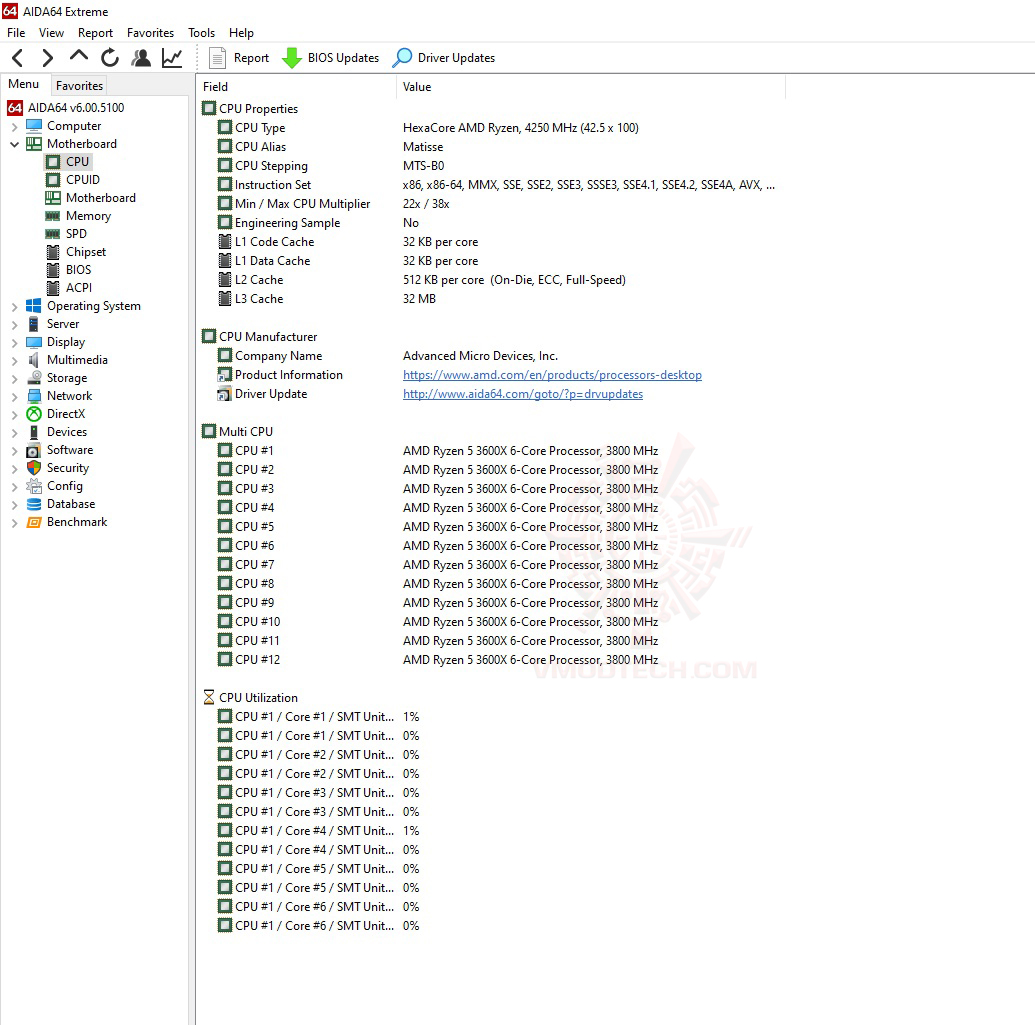Open the Tools menu
The width and height of the screenshot is (1035, 1025).
pyautogui.click(x=201, y=33)
